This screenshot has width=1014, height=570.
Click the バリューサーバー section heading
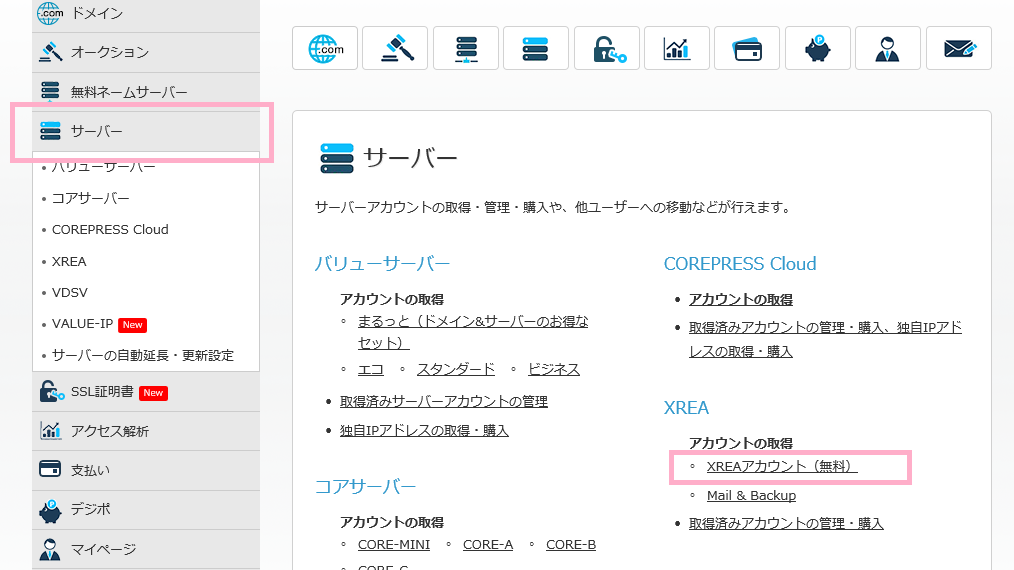click(x=382, y=264)
